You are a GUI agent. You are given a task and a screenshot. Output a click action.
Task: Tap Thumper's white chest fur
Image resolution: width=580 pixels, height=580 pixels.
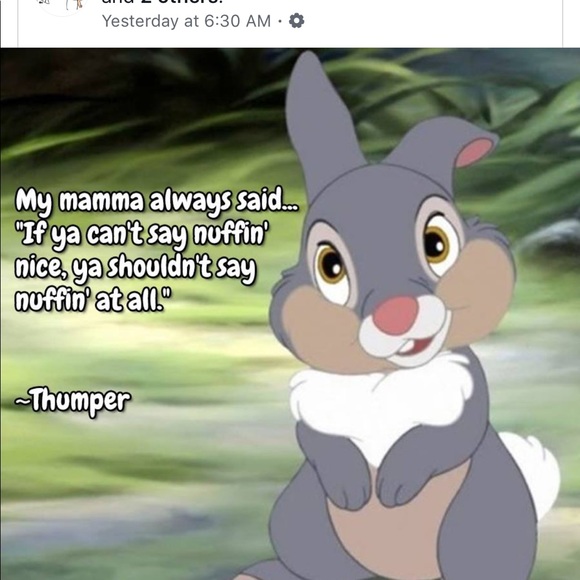[x=379, y=401]
